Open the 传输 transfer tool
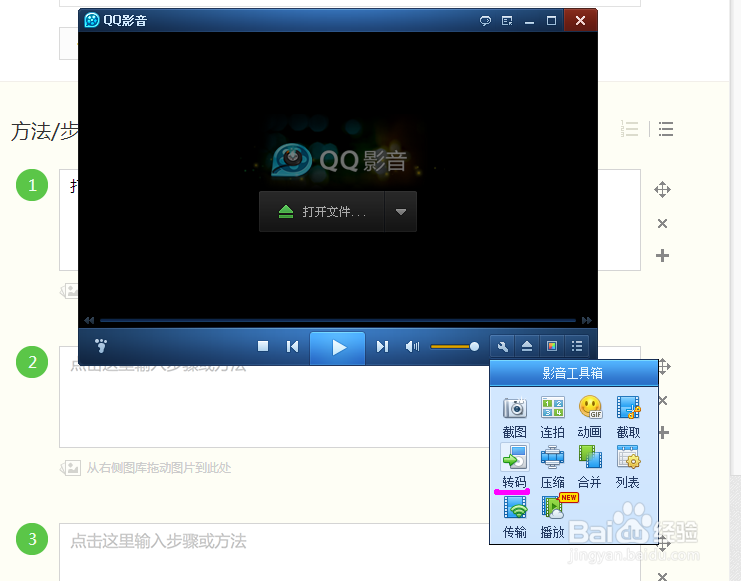The image size is (741, 581). click(514, 517)
